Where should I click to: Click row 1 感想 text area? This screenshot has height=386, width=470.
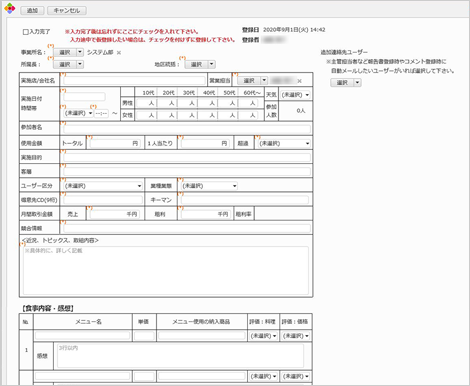[x=180, y=356]
